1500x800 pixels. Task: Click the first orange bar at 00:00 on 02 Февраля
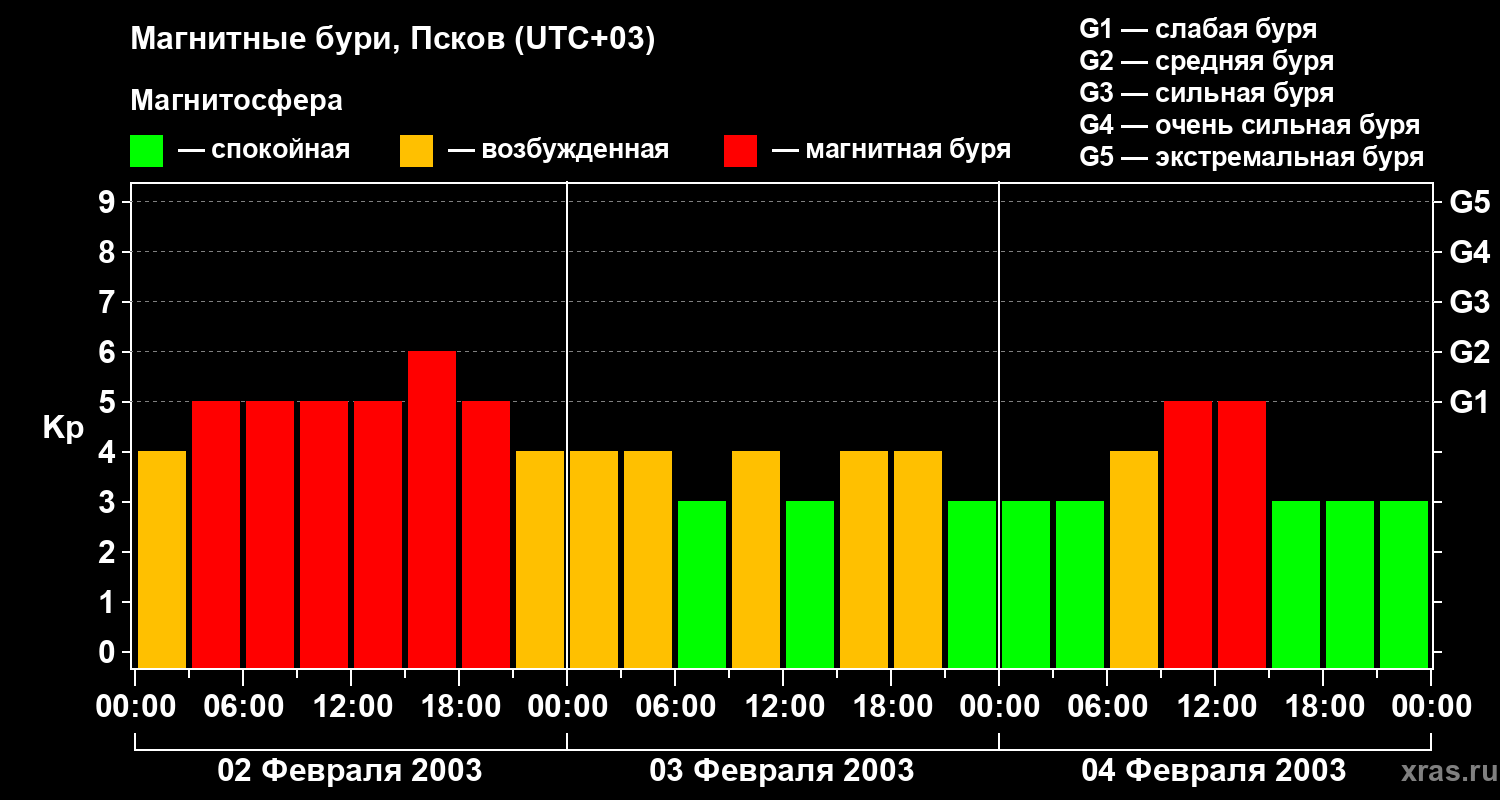point(162,560)
